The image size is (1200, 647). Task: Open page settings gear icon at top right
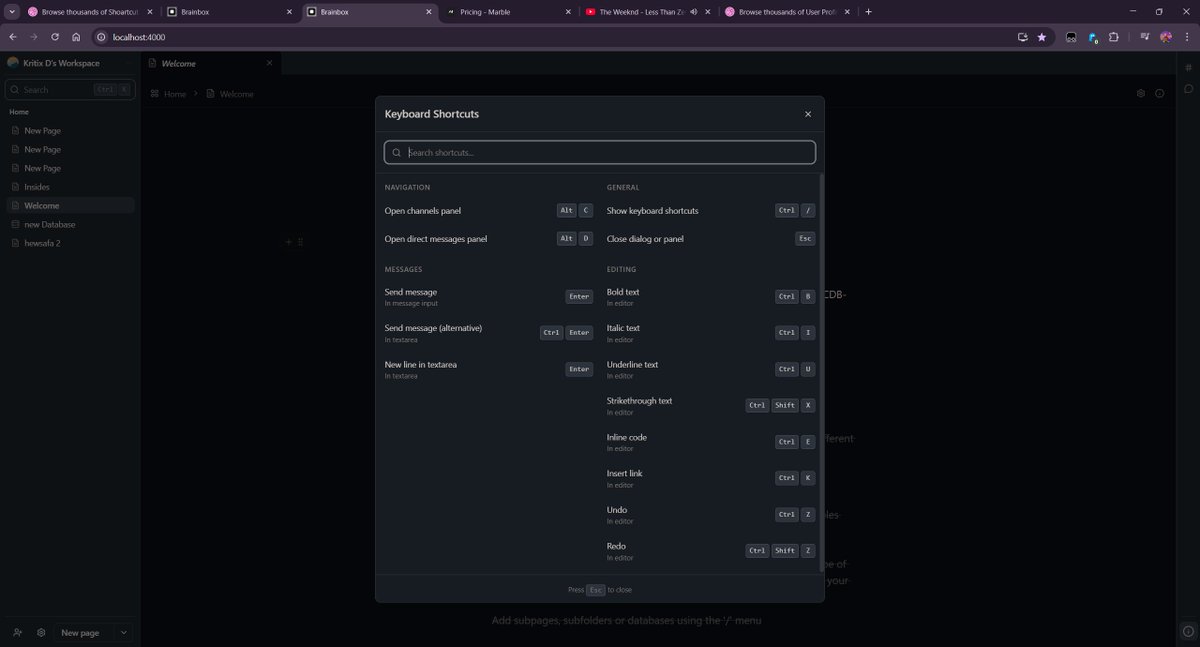[1141, 93]
